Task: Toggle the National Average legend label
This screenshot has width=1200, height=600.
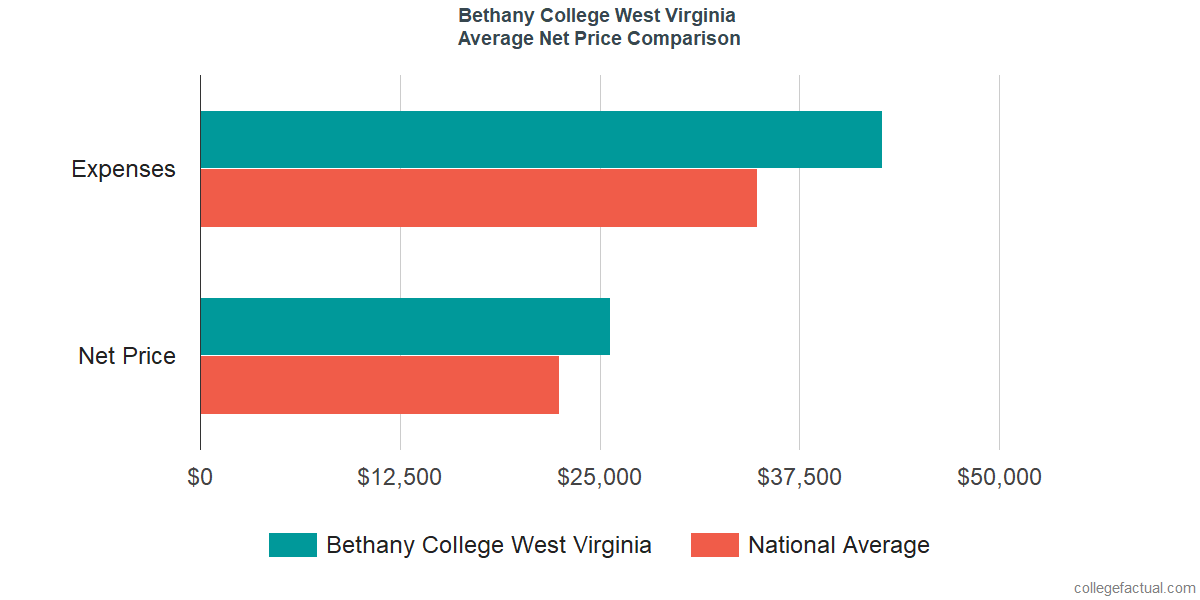Action: [x=839, y=545]
